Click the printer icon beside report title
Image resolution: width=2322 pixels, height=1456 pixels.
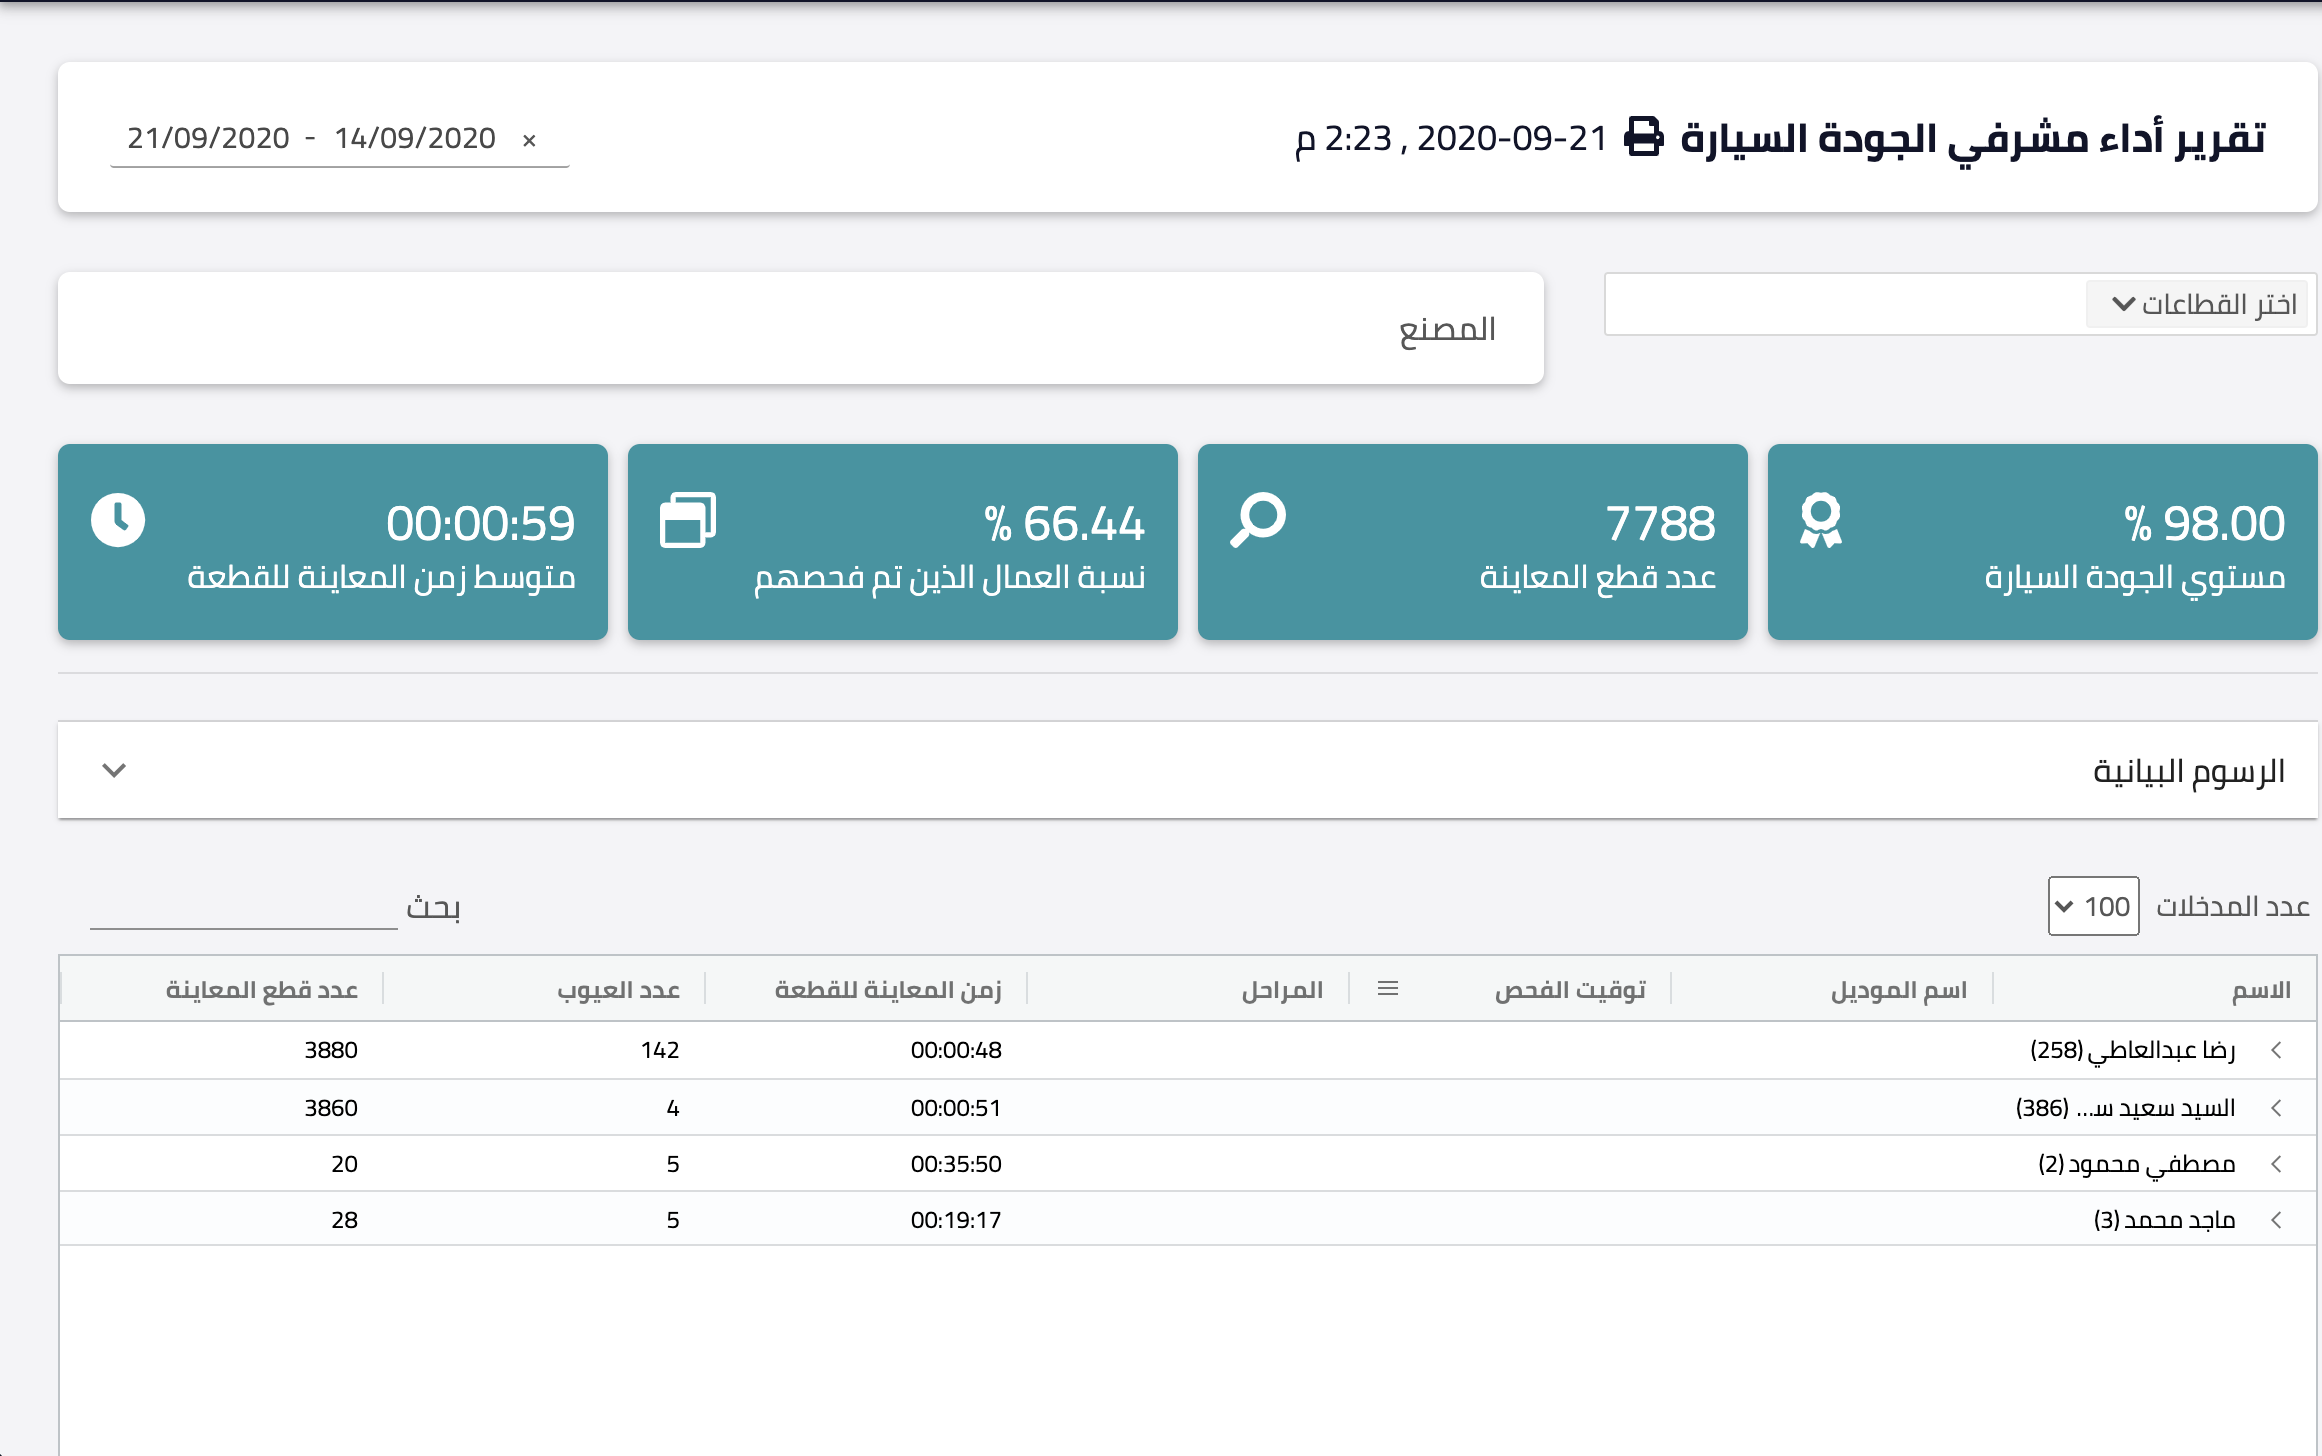(1643, 137)
